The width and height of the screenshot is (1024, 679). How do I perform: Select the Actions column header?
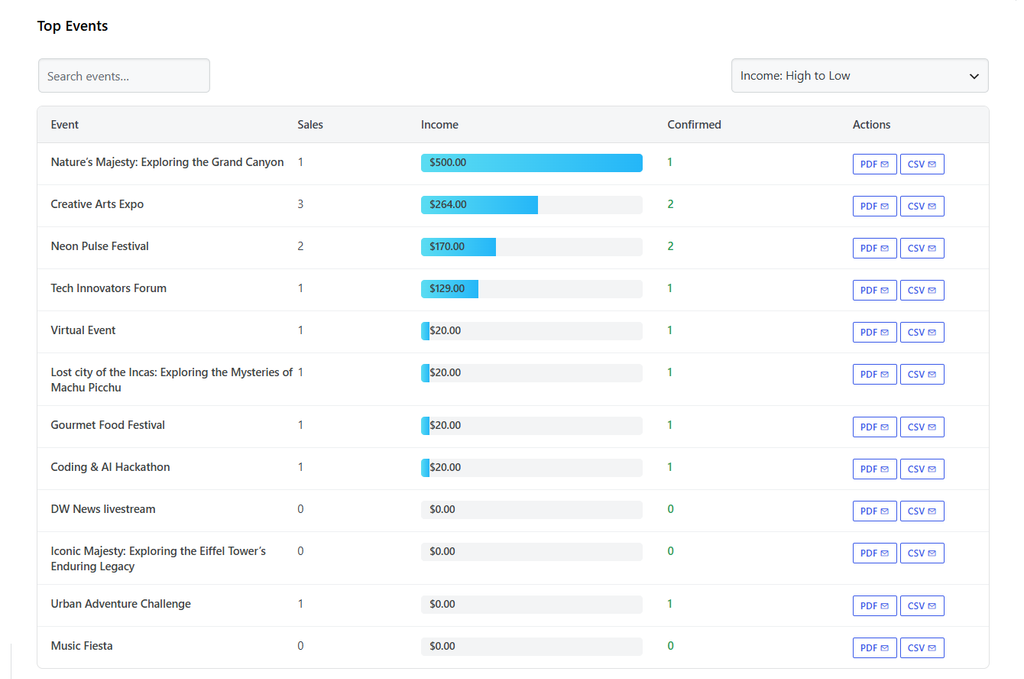(x=871, y=125)
